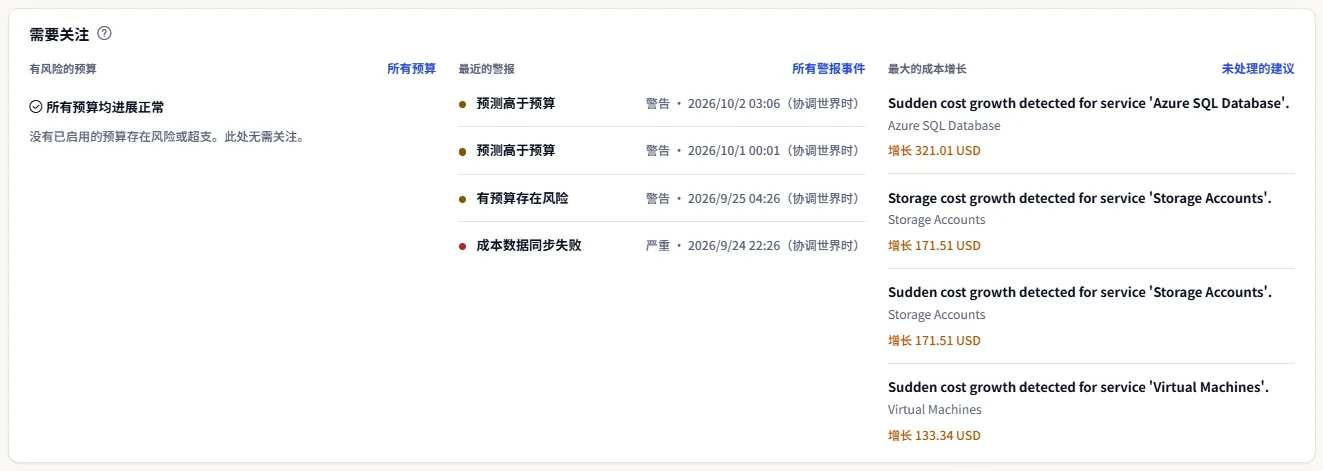The image size is (1323, 471).
Task: Click the 有风险的预算 column label
Action: [63, 69]
